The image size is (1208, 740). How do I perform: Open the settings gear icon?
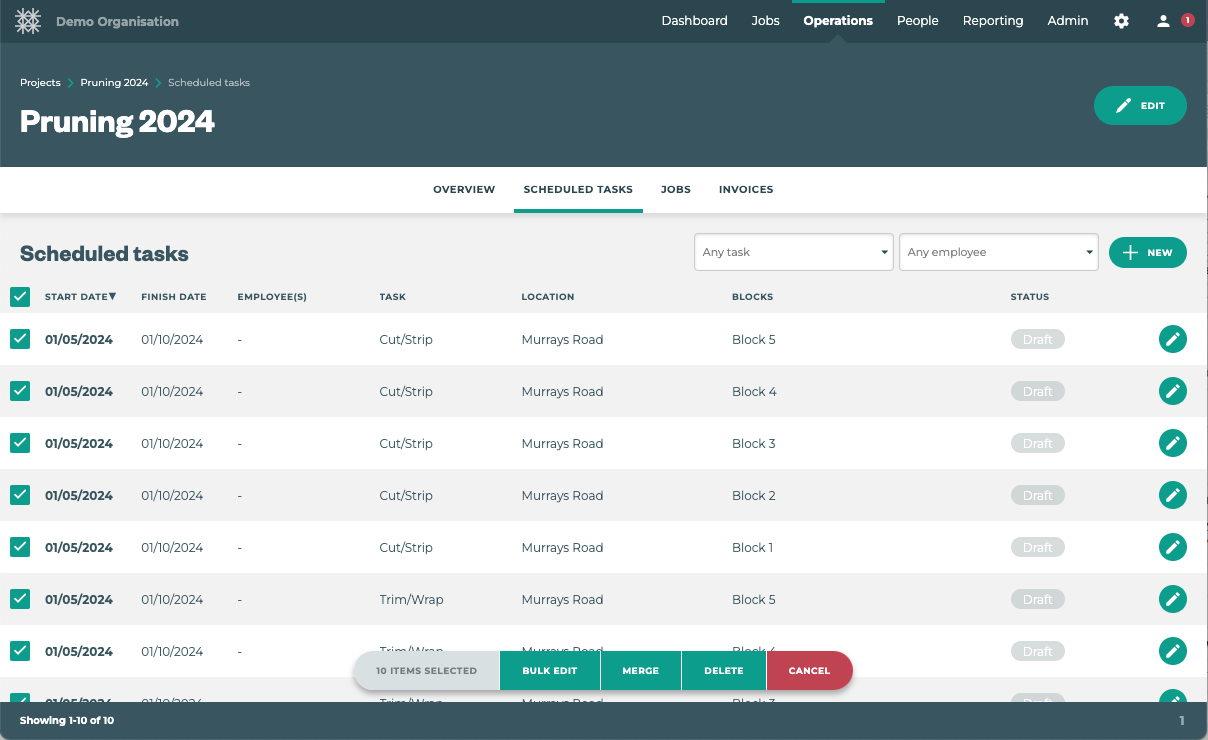pyautogui.click(x=1121, y=20)
